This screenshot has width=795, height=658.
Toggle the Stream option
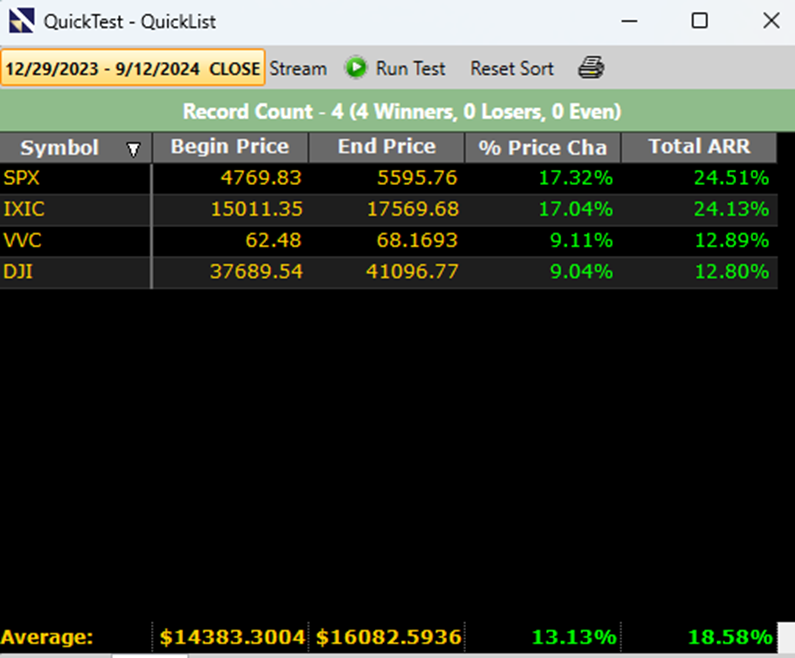(x=298, y=69)
